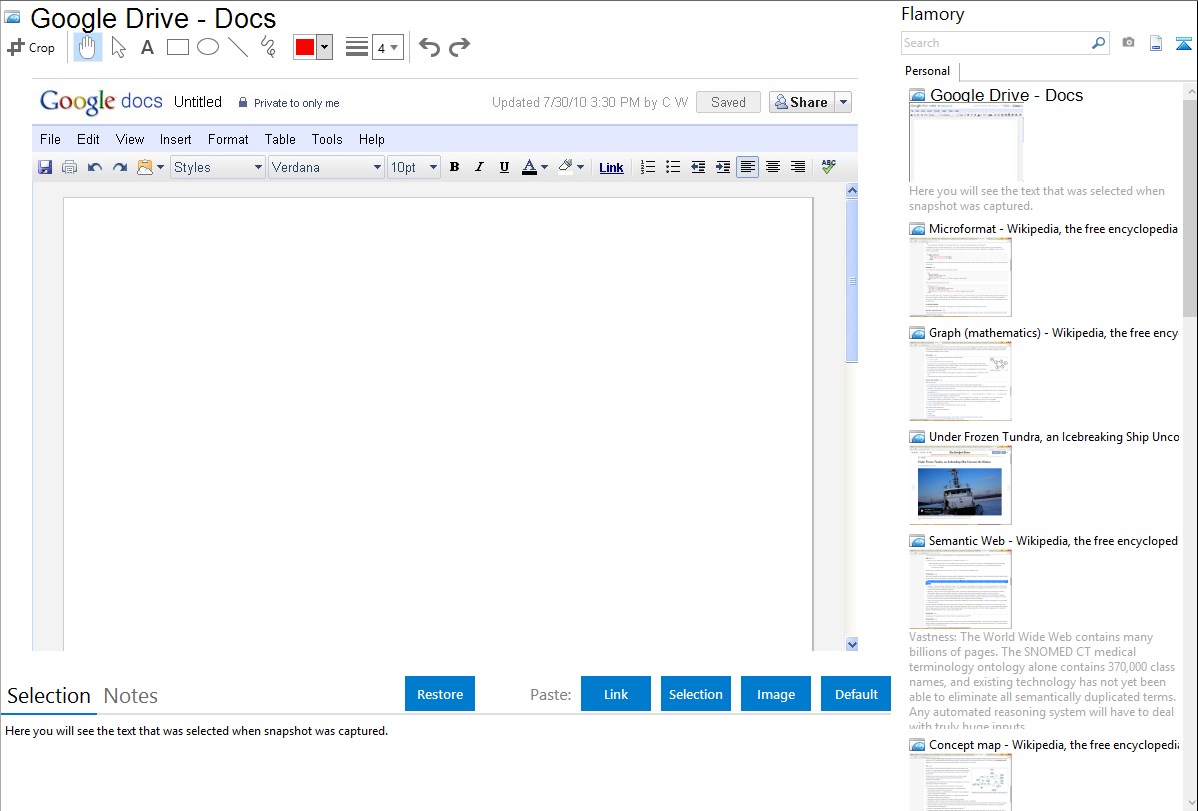Open the File menu
The width and height of the screenshot is (1198, 811).
point(50,139)
